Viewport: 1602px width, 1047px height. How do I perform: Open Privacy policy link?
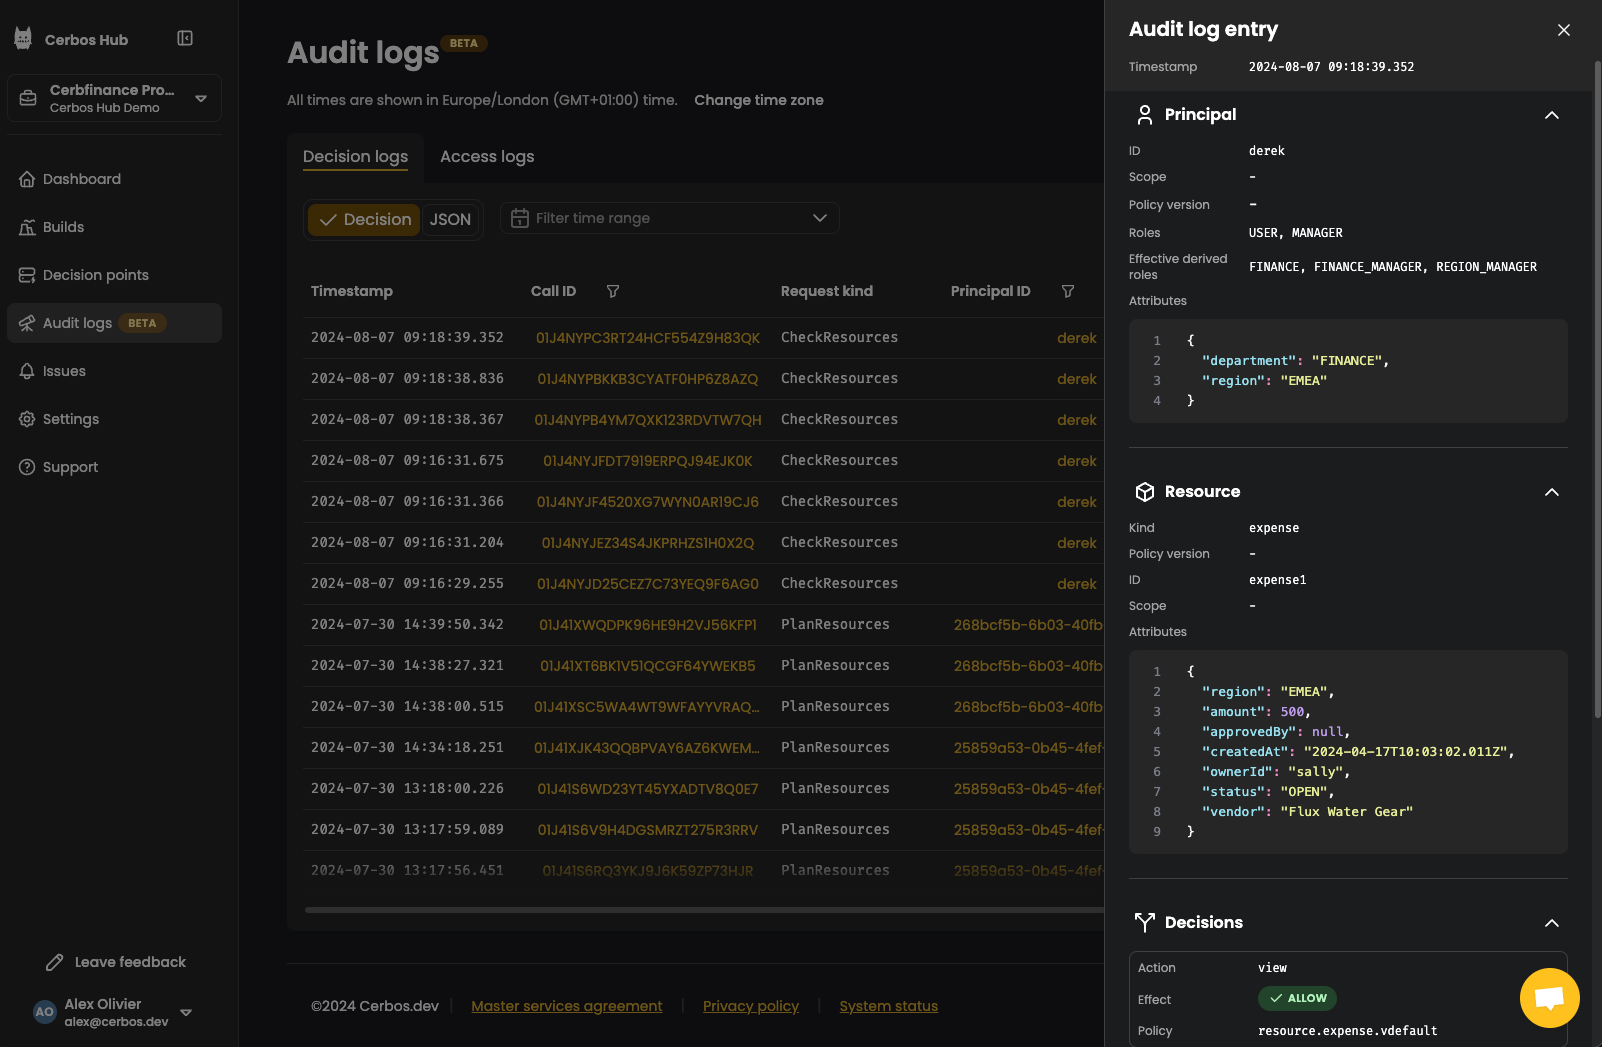click(751, 1006)
